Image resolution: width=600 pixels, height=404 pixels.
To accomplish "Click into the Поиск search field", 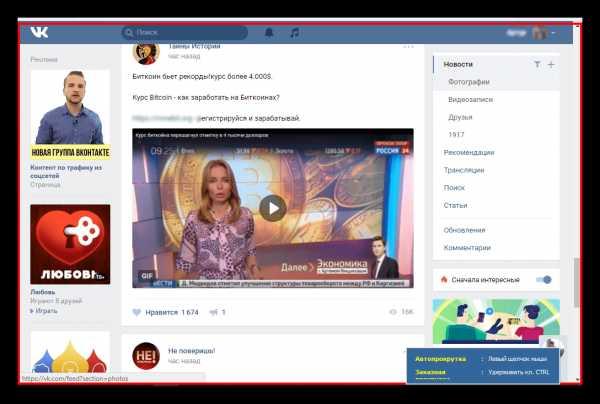I will [185, 33].
